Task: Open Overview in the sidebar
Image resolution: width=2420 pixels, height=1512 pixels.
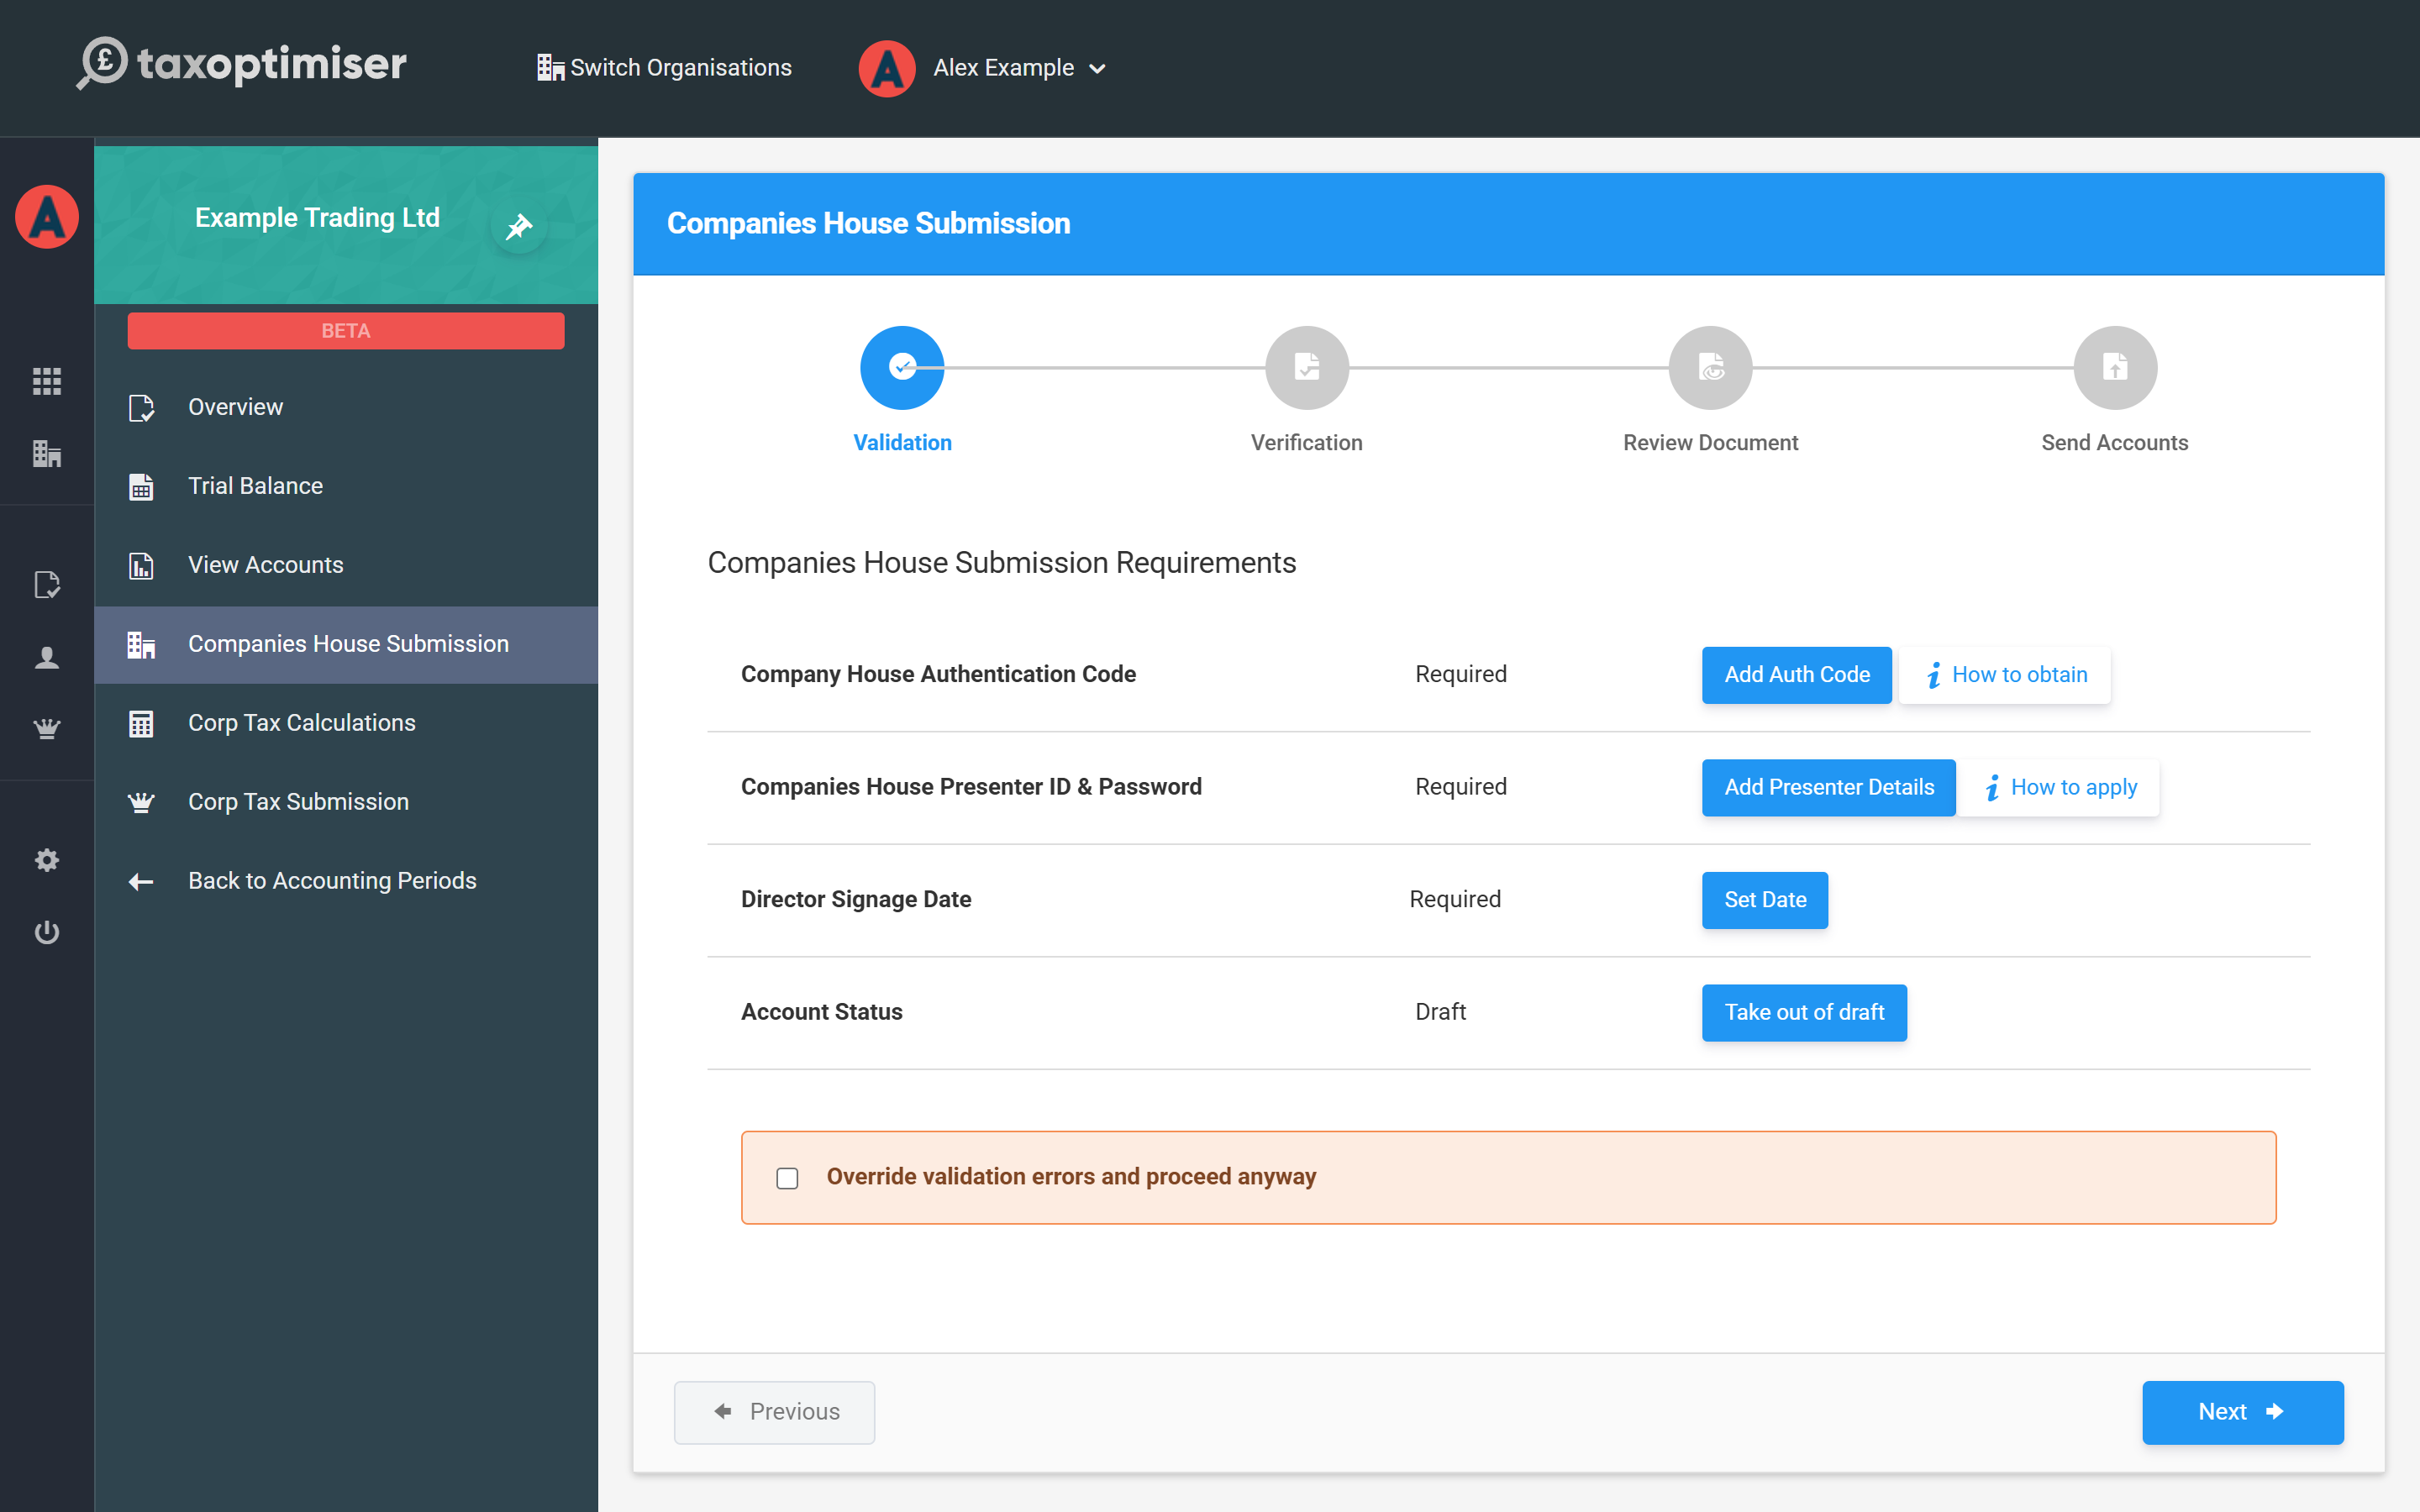Action: click(346, 408)
